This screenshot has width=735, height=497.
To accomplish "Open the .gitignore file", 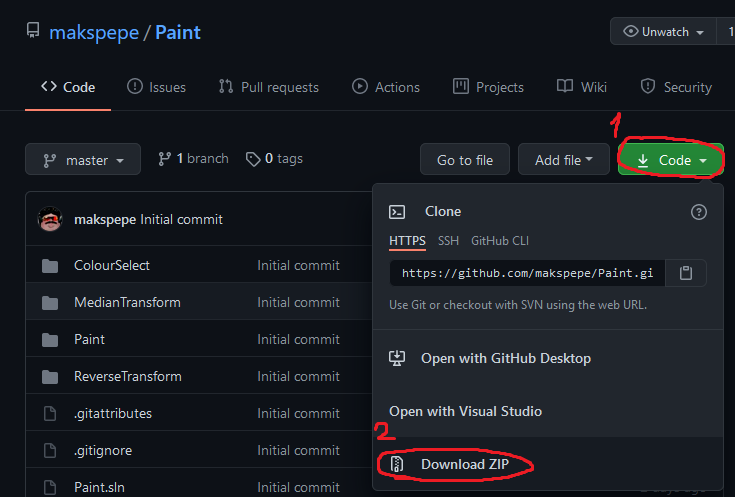I will (x=103, y=451).
